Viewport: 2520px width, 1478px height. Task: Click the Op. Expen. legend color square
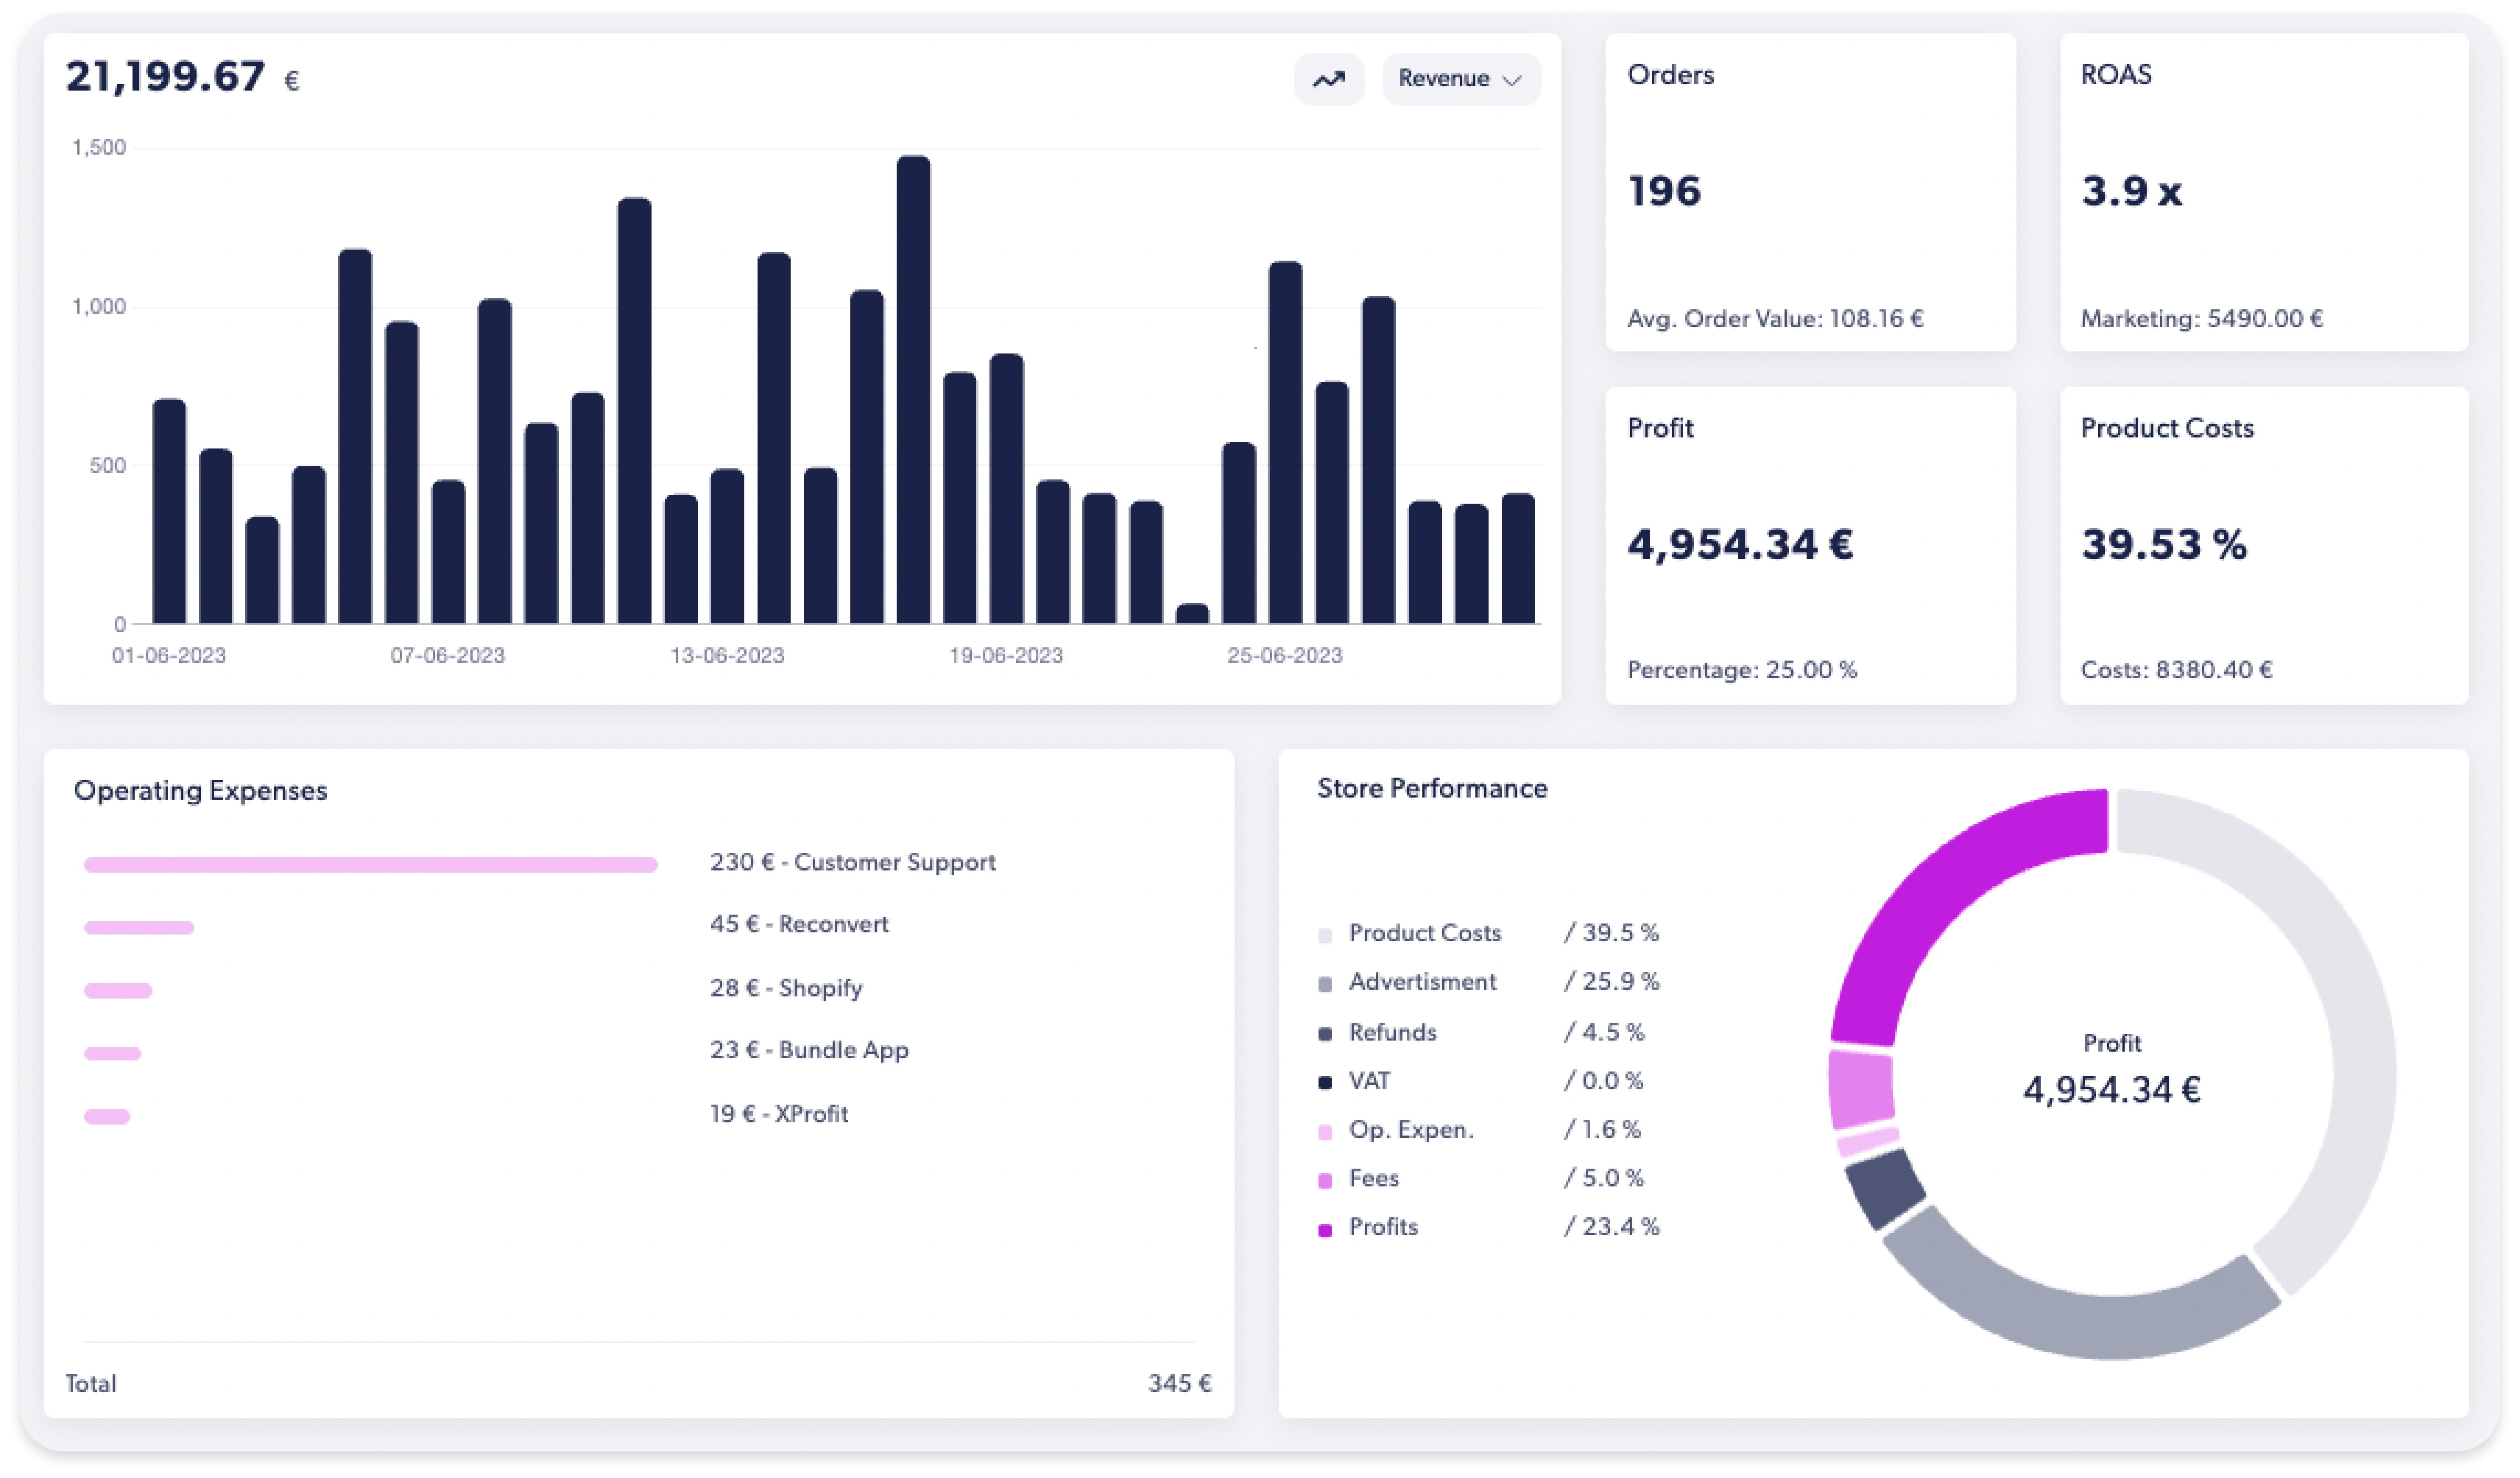point(1325,1131)
